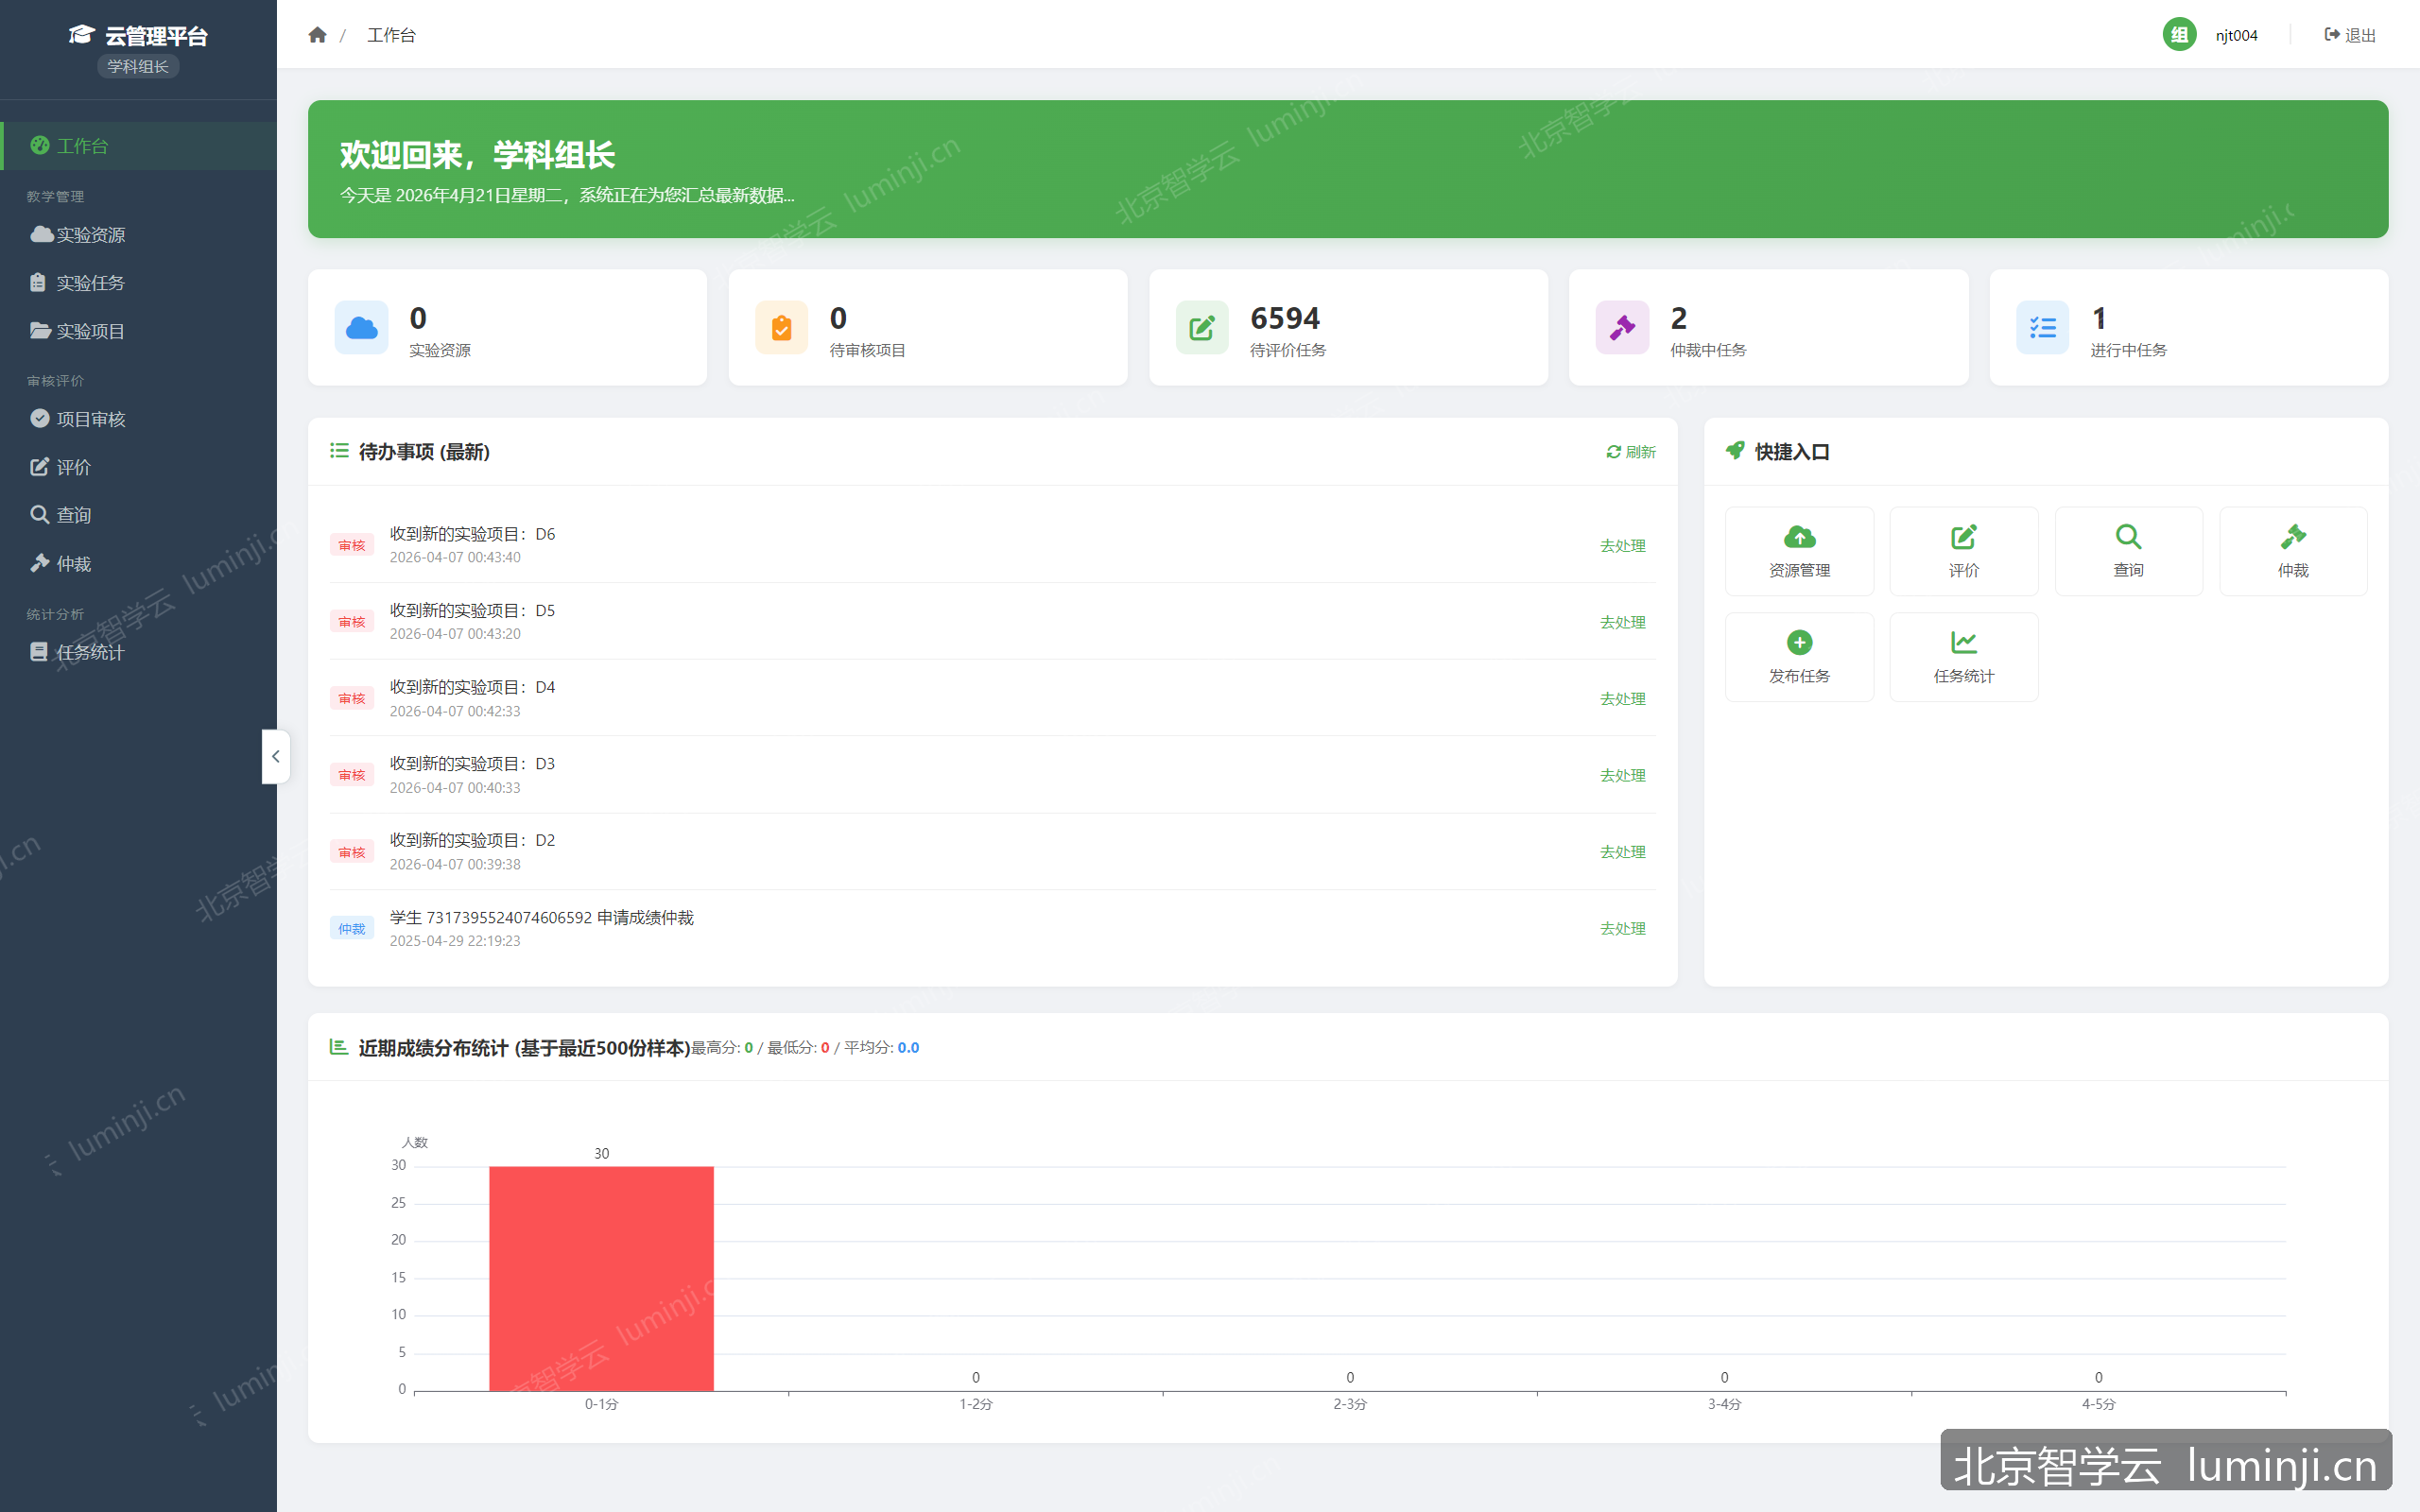Click the 学科组长 role badge under logo
This screenshot has width=2420, height=1512.
(138, 66)
